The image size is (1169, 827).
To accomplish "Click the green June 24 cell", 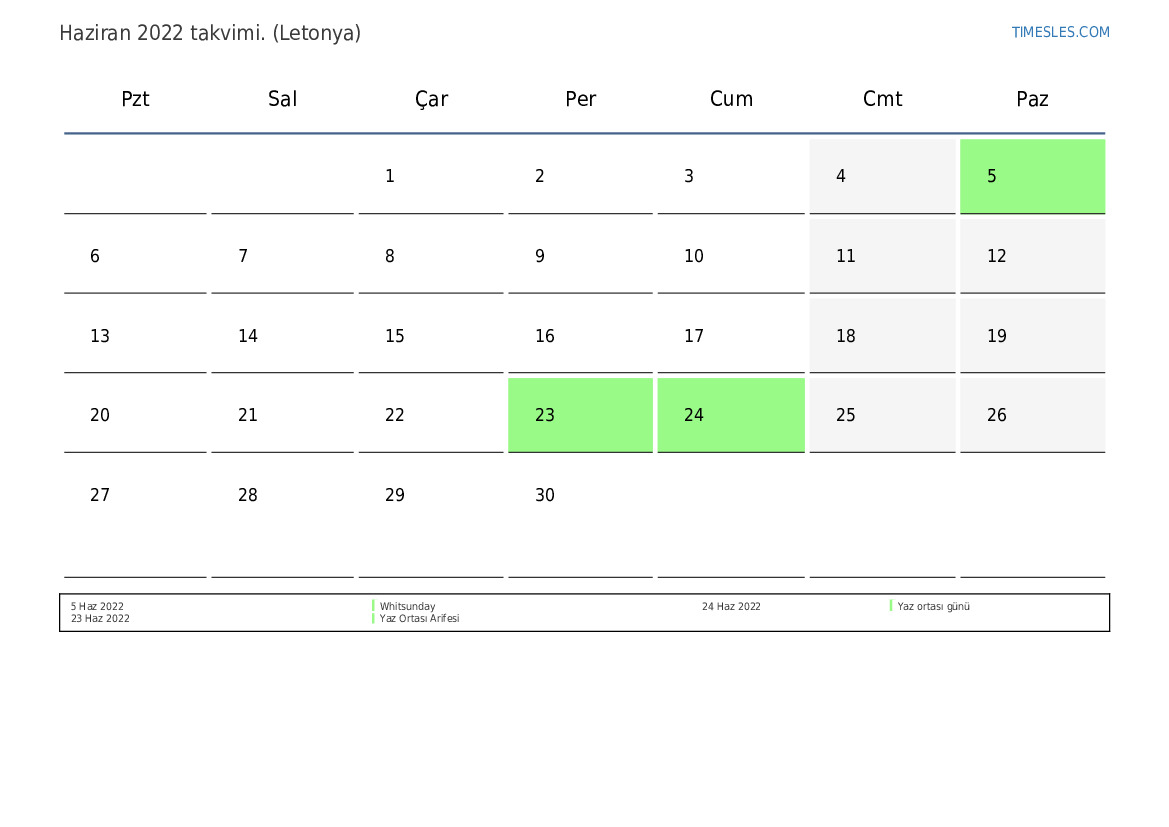I will [731, 415].
